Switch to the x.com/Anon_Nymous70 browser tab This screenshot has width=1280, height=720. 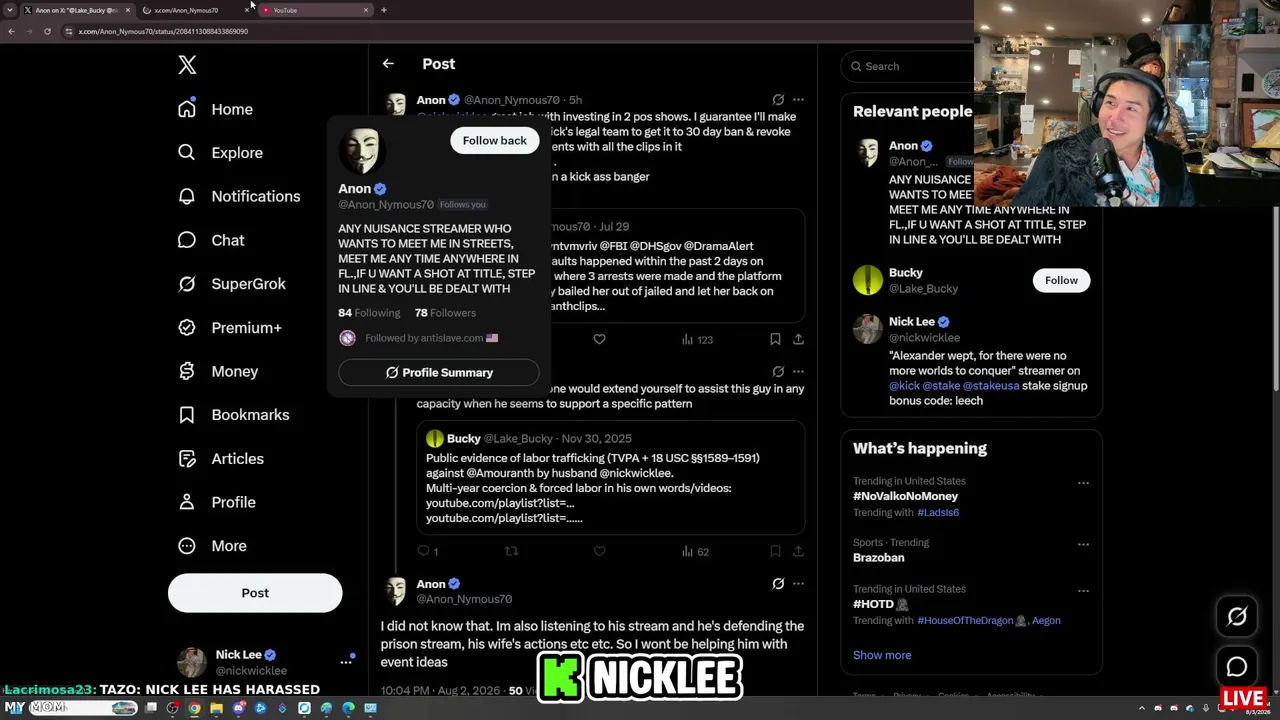pyautogui.click(x=195, y=10)
